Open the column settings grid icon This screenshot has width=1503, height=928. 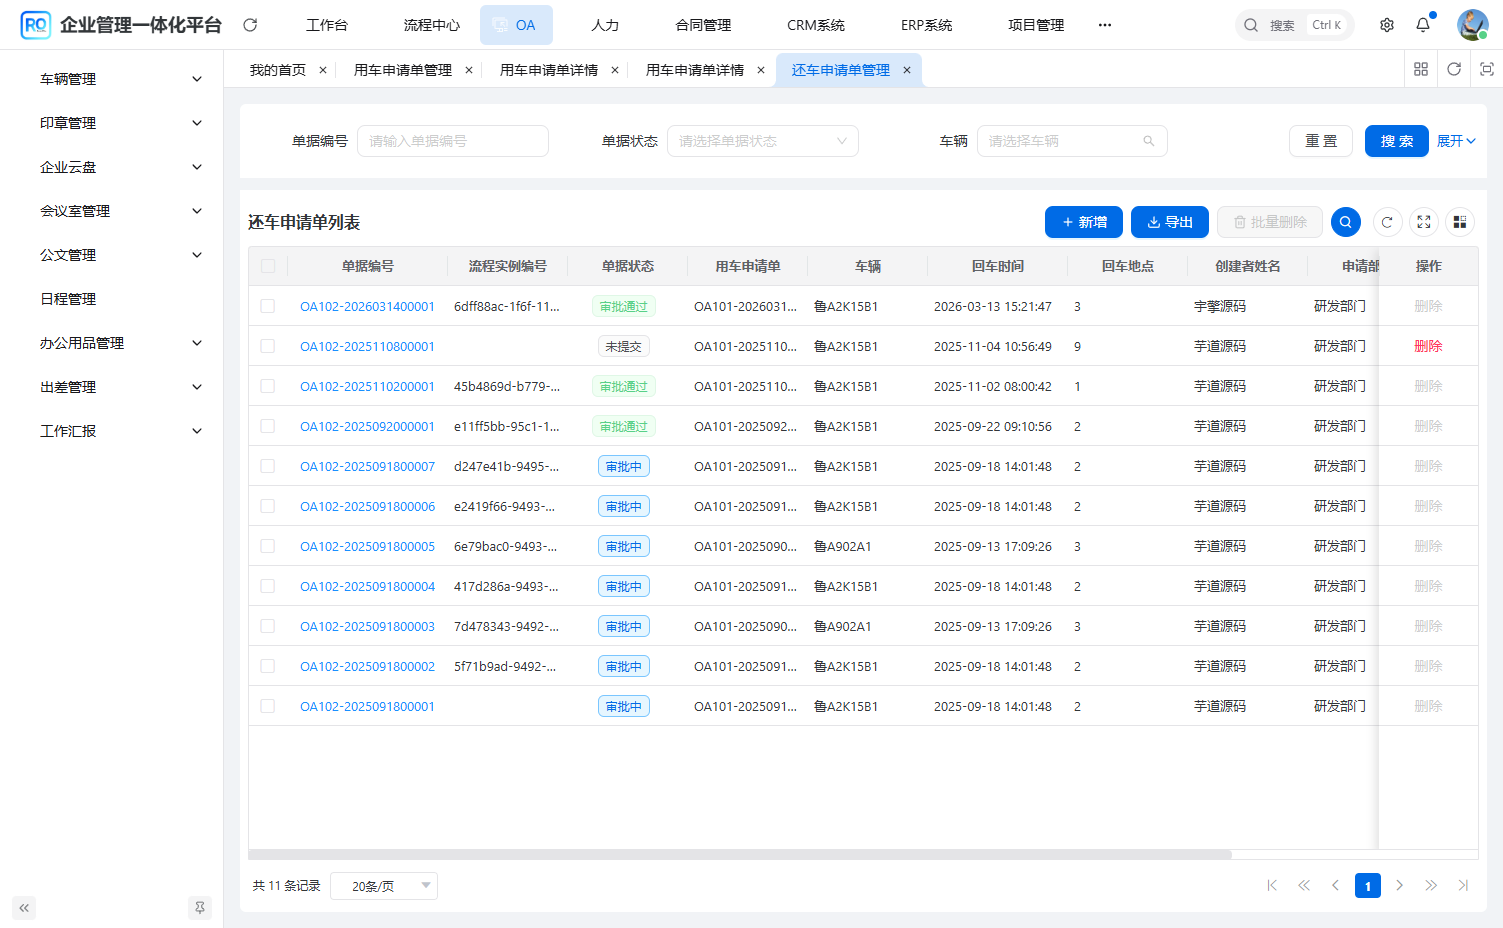coord(1460,222)
